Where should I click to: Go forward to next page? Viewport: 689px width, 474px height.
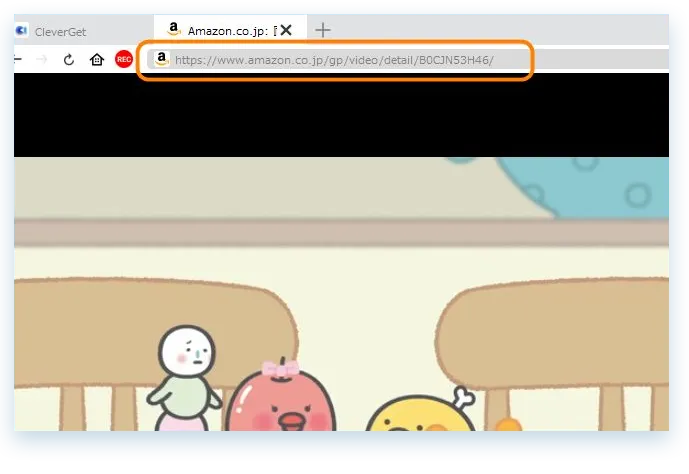click(x=42, y=59)
